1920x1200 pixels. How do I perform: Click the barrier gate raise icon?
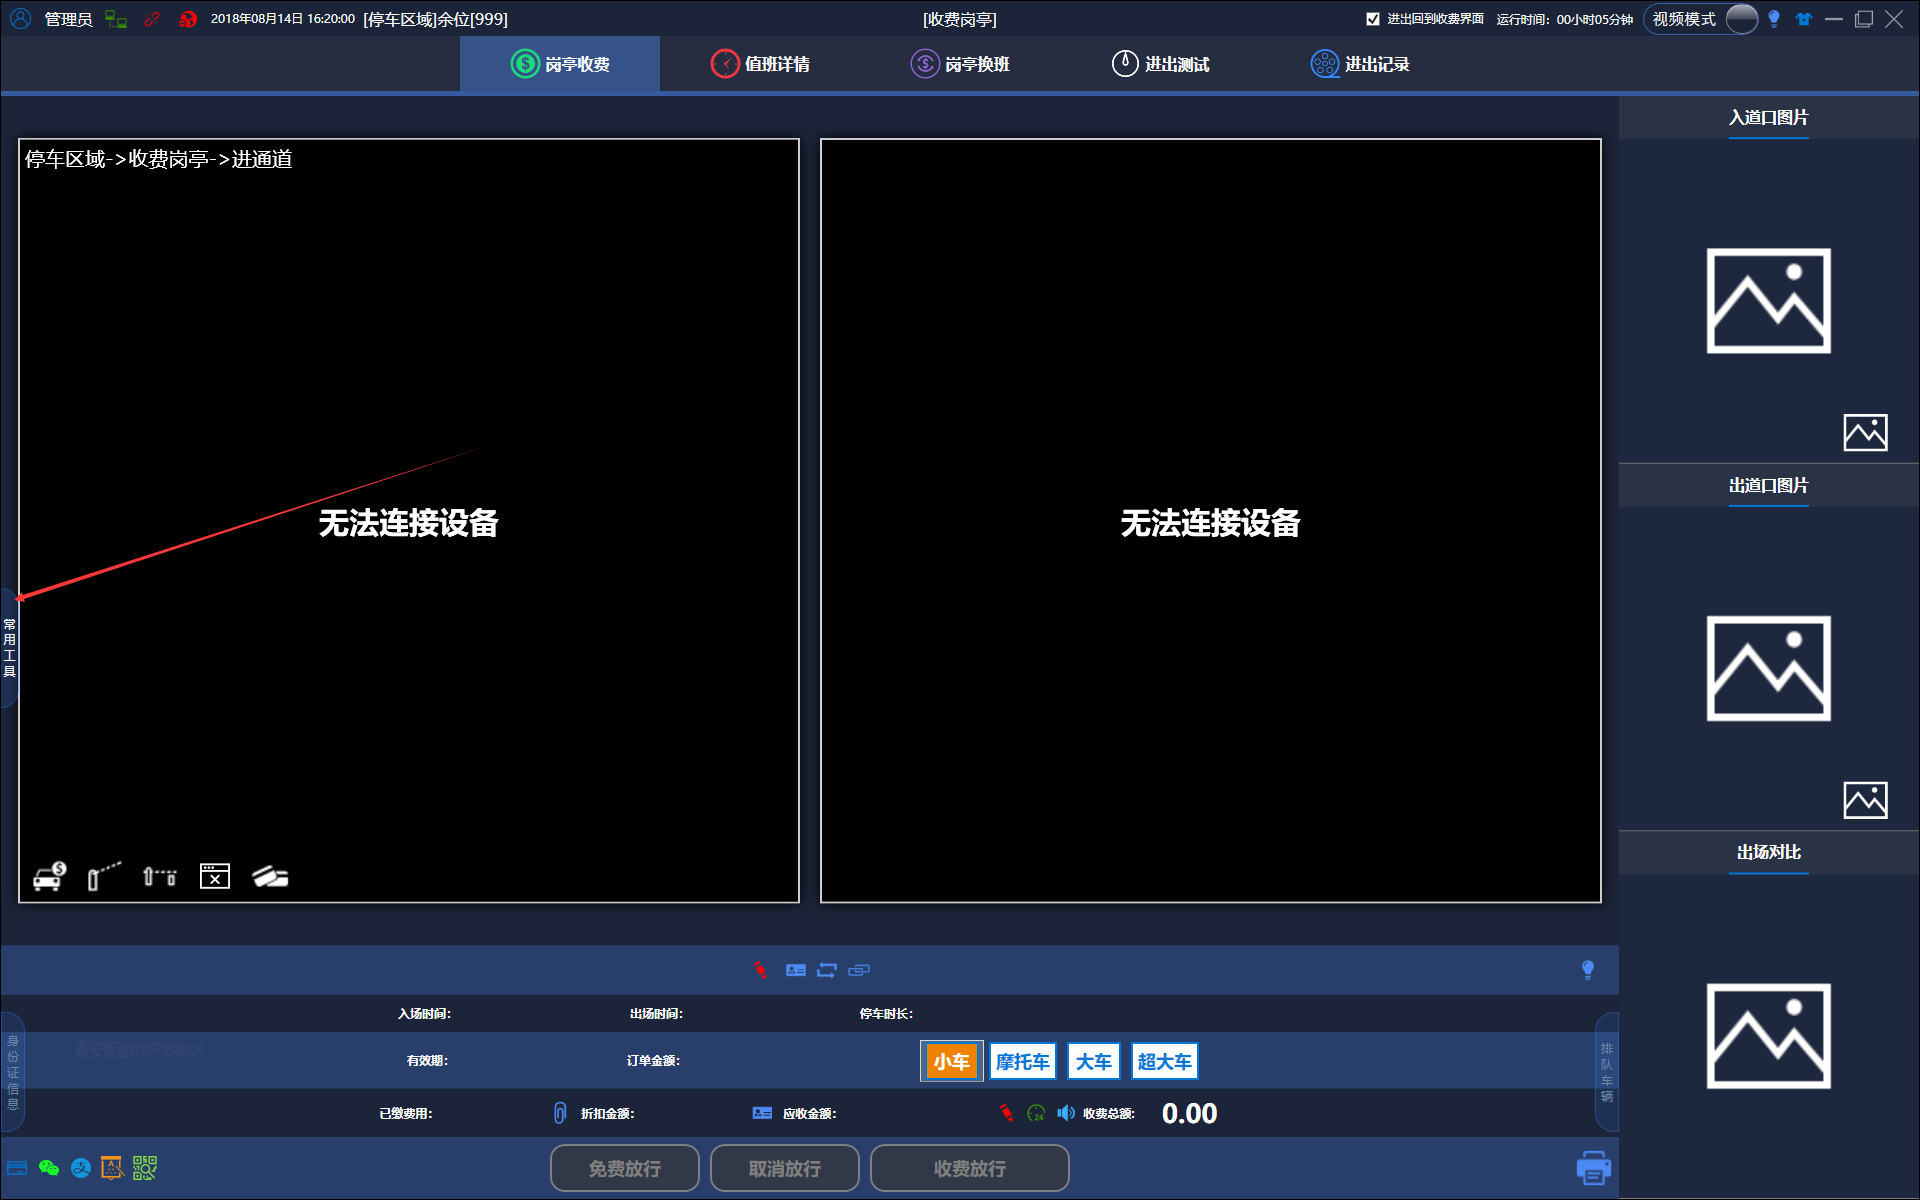[x=104, y=876]
